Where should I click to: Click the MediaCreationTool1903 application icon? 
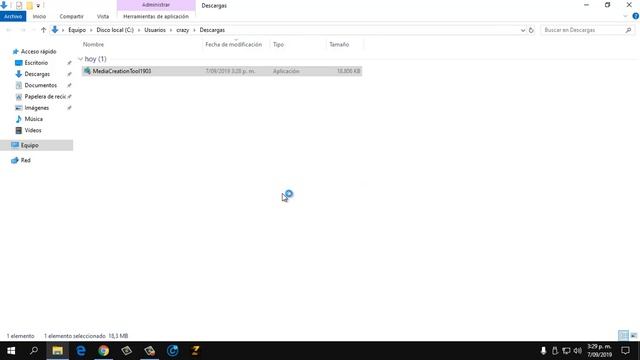pos(87,71)
